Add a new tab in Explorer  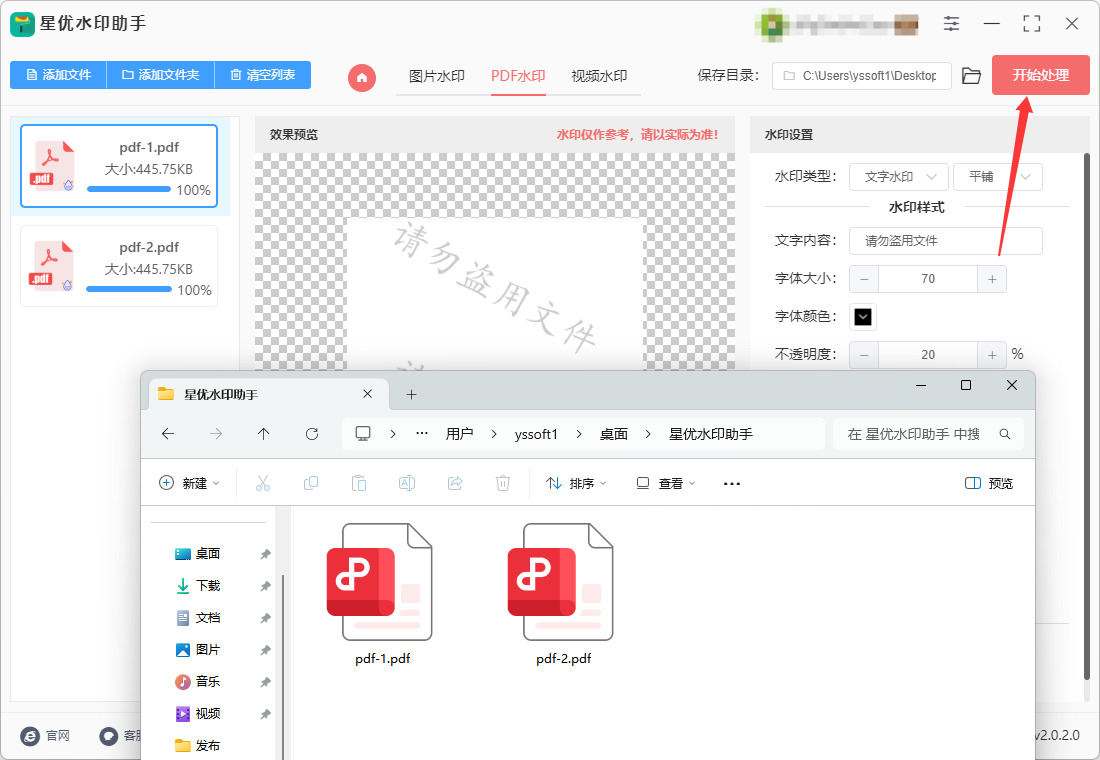coord(412,394)
